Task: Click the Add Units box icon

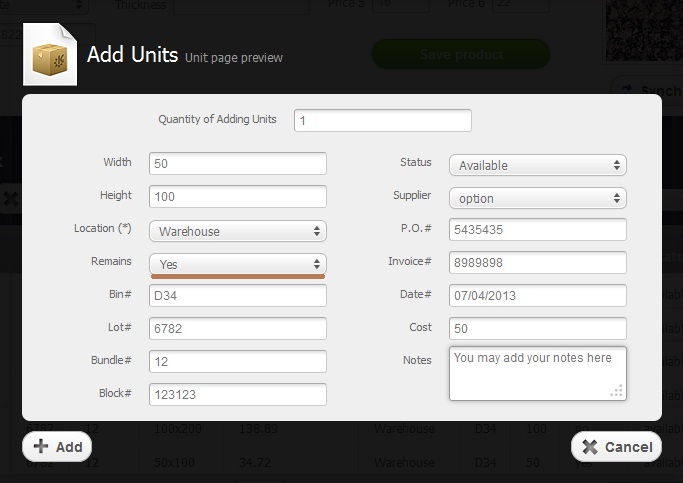Action: click(x=50, y=56)
